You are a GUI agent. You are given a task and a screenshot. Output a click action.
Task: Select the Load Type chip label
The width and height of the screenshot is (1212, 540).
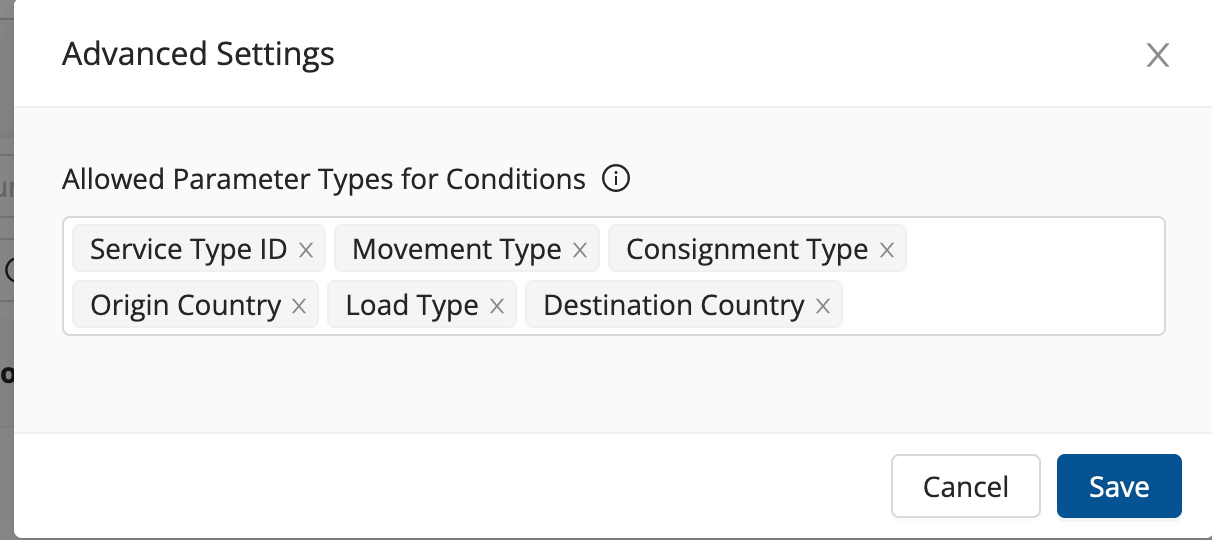click(411, 305)
